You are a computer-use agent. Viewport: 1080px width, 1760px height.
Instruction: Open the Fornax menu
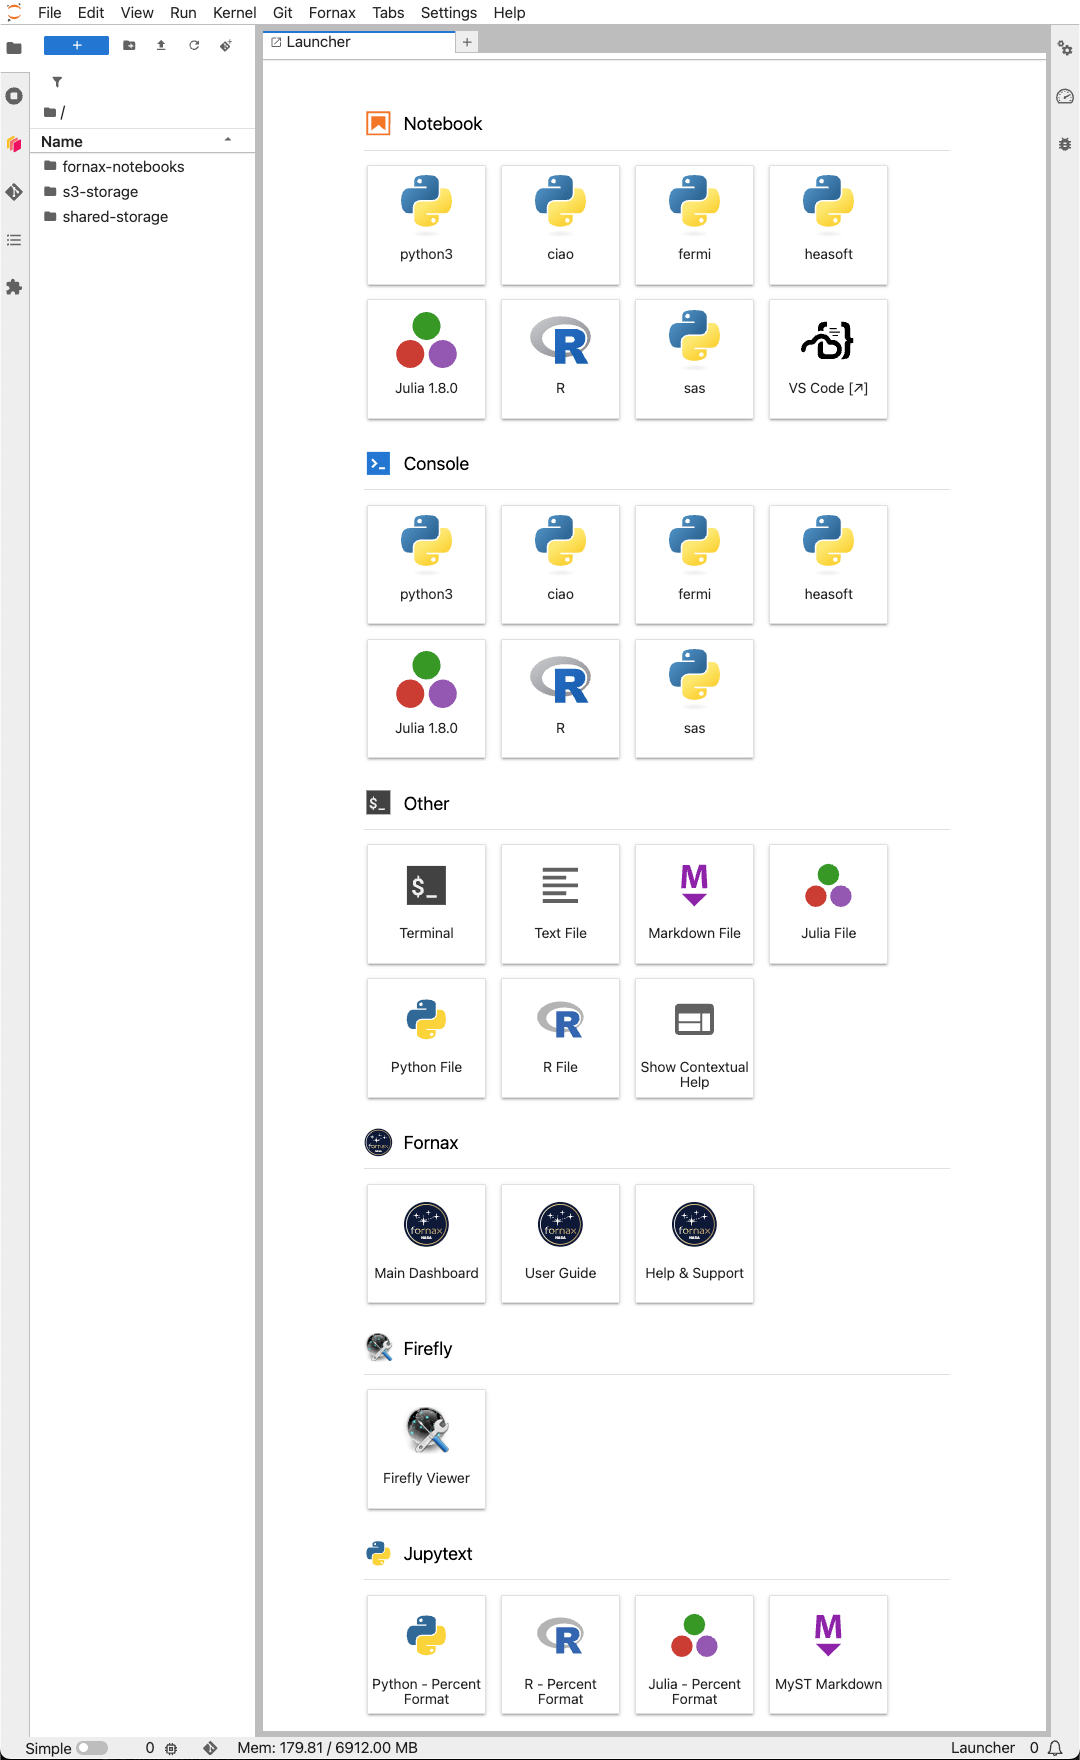click(x=332, y=13)
